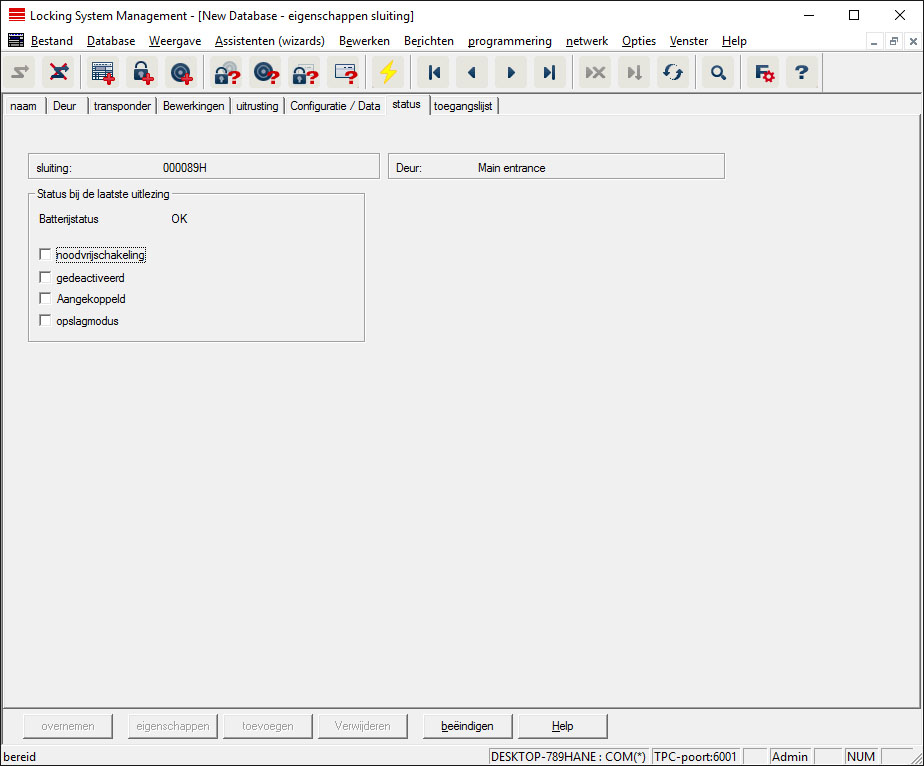Click the lightning bolt programming icon
The height and width of the screenshot is (766, 924).
[x=387, y=73]
